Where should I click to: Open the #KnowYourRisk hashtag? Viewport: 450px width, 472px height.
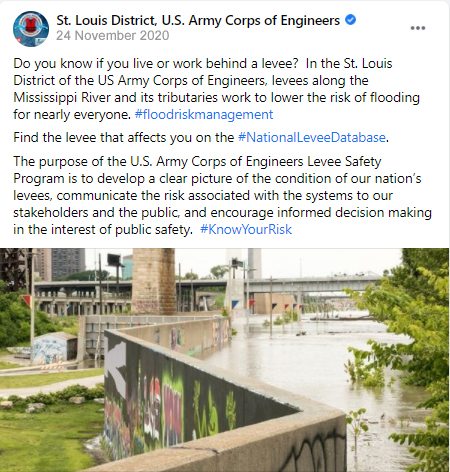click(246, 230)
